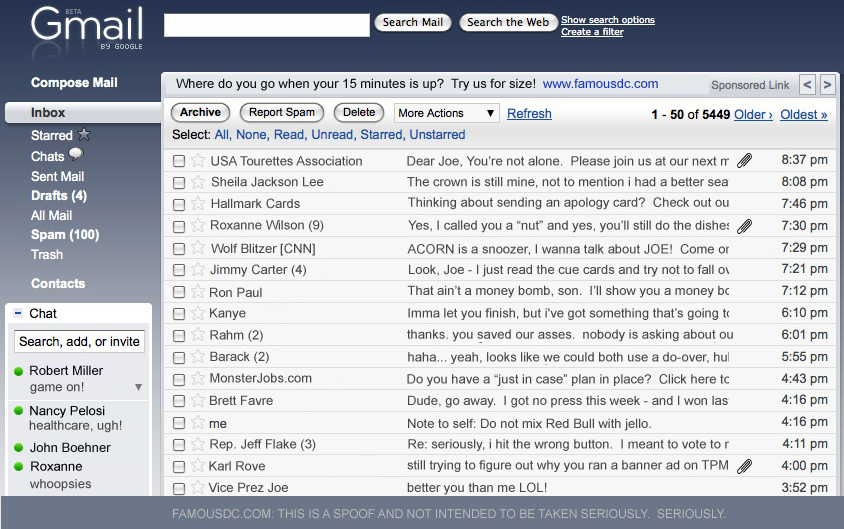
Task: Click the speech bubble icon beside Chats
Action: coord(76,154)
